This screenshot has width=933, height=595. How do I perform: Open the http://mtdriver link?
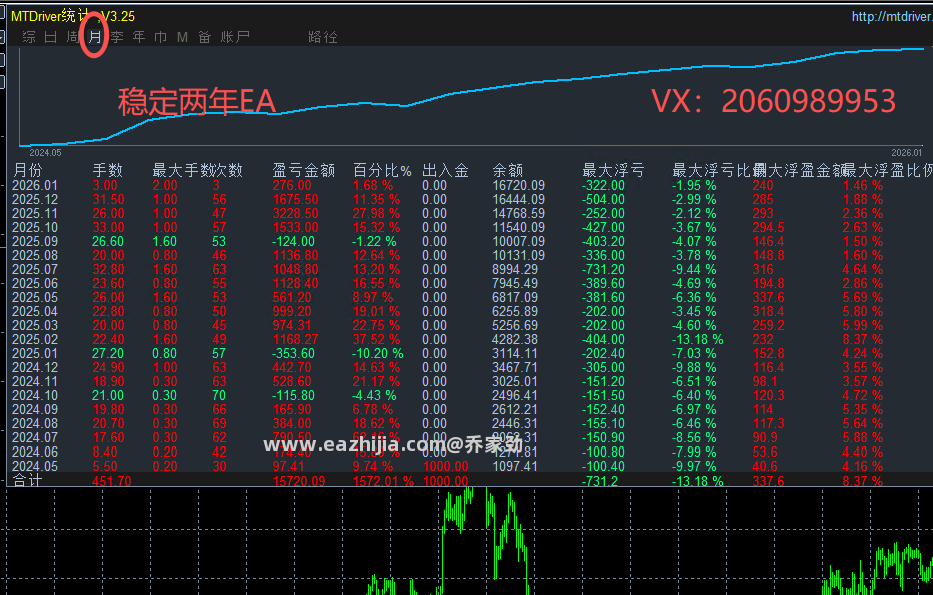[892, 17]
